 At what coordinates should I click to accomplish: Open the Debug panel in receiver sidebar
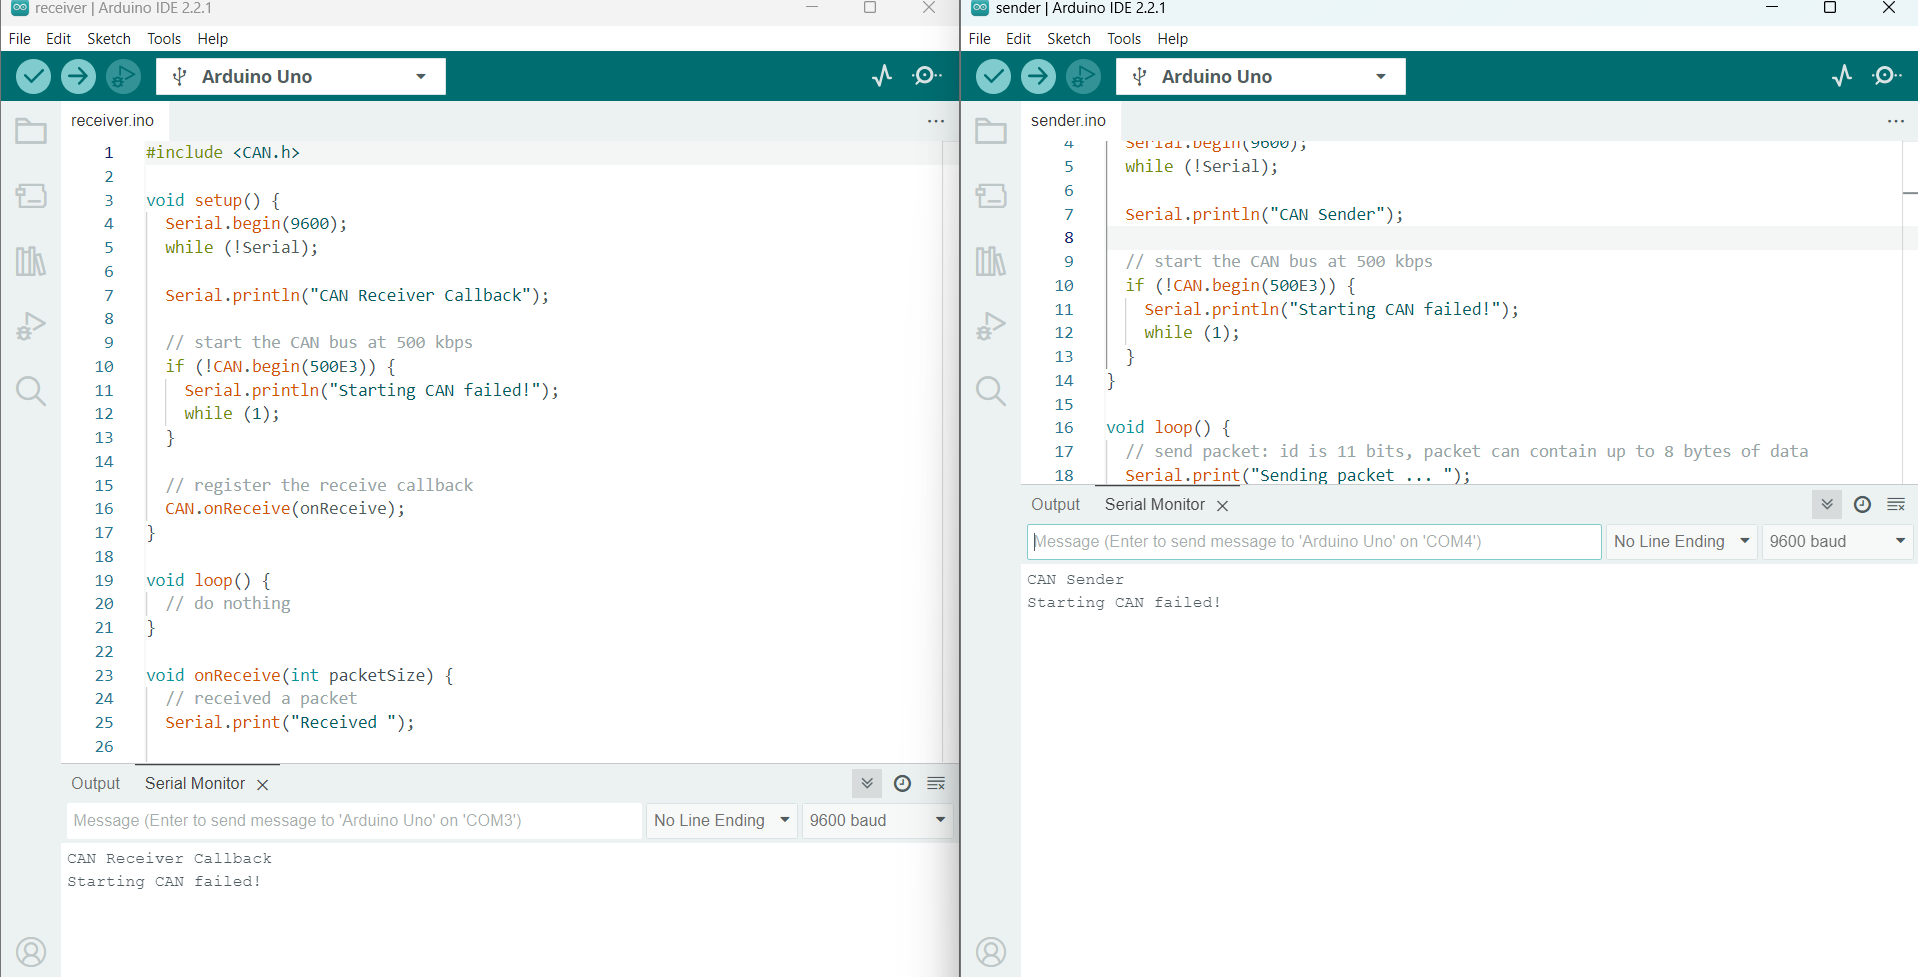click(31, 326)
